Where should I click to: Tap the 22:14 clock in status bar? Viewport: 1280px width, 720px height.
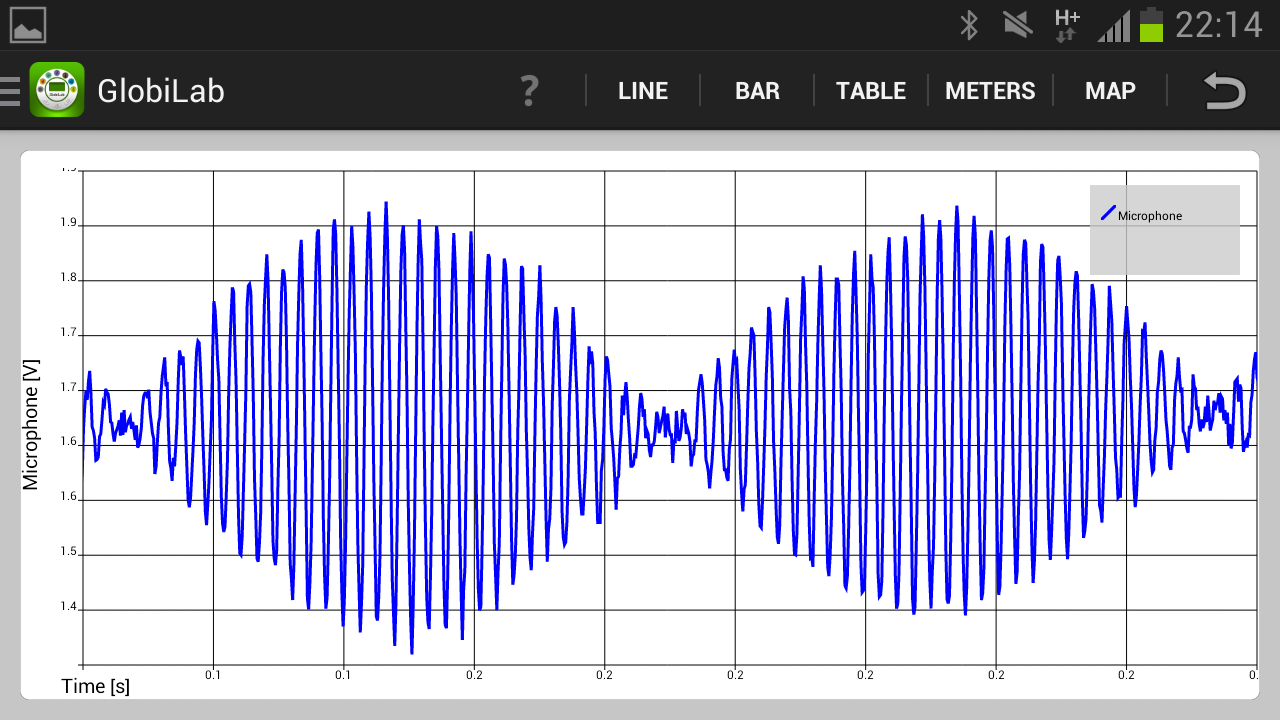coord(1219,25)
